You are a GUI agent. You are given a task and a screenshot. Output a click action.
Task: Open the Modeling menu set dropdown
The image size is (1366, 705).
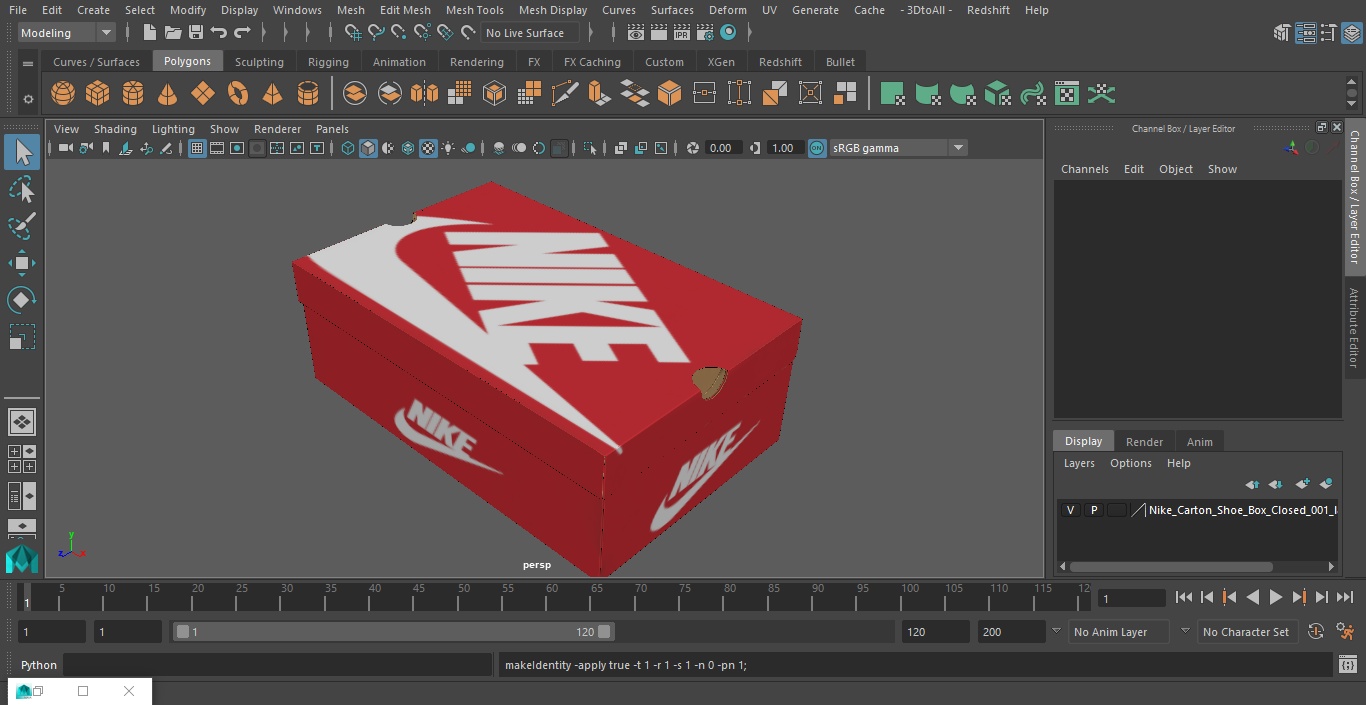coord(67,33)
